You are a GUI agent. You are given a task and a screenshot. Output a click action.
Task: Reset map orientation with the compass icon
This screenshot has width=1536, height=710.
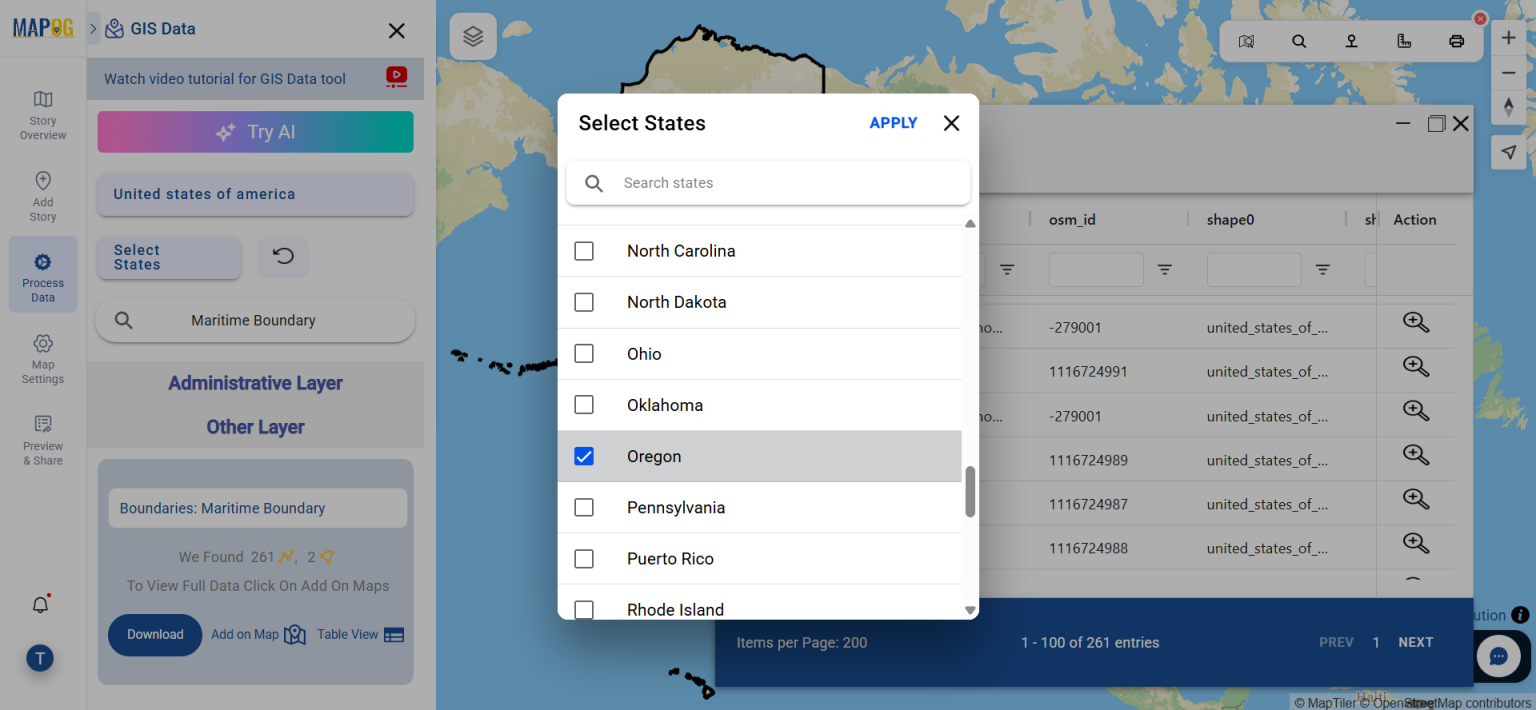coord(1508,107)
